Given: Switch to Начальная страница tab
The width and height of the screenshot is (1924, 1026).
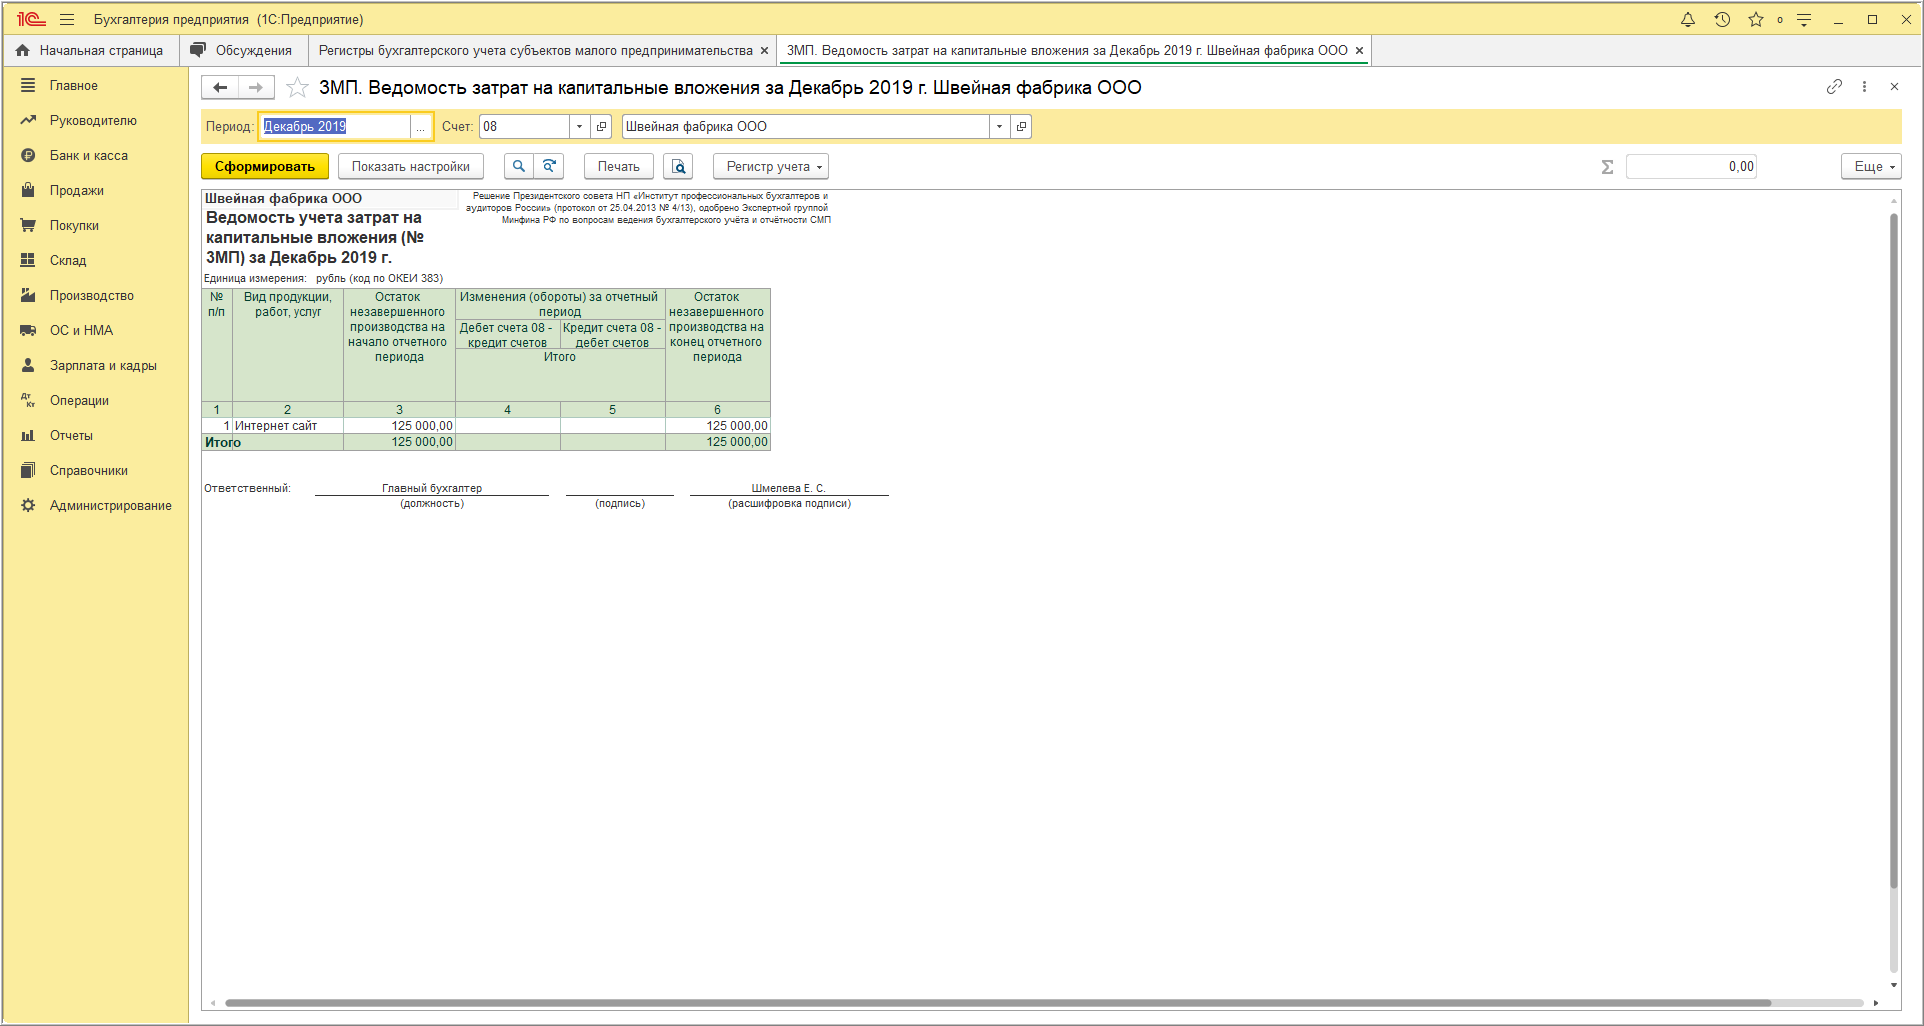Looking at the screenshot, I should 90,50.
